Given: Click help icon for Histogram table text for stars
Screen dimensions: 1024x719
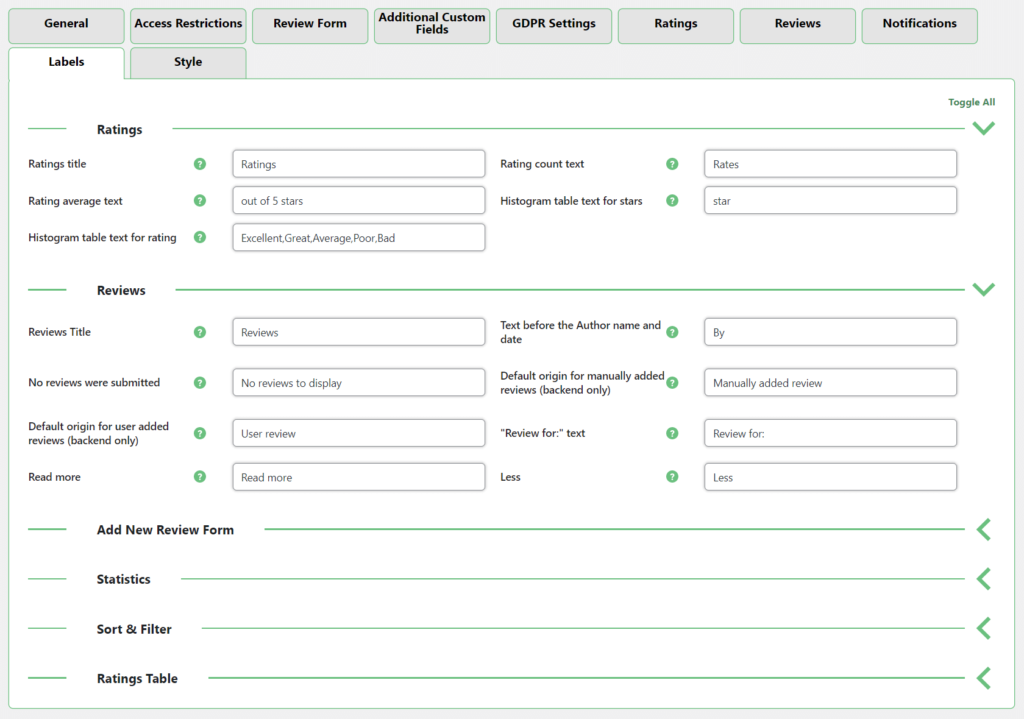Looking at the screenshot, I should click(672, 201).
